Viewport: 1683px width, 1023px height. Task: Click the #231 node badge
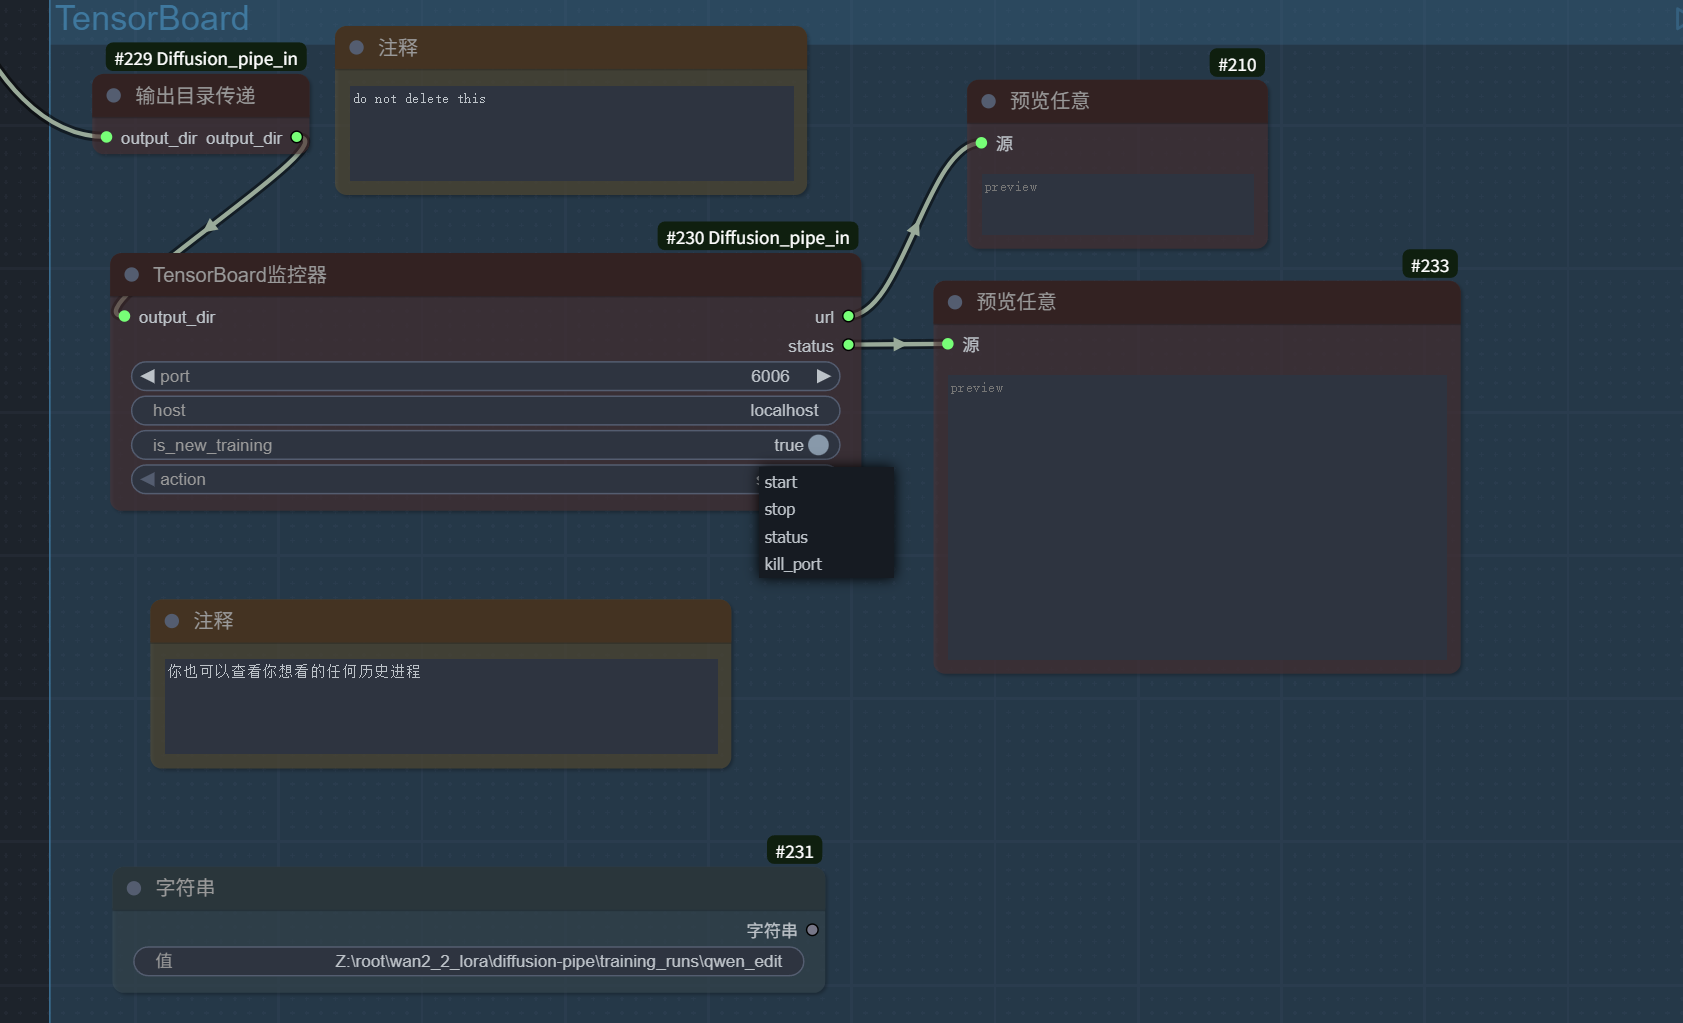[x=795, y=852]
